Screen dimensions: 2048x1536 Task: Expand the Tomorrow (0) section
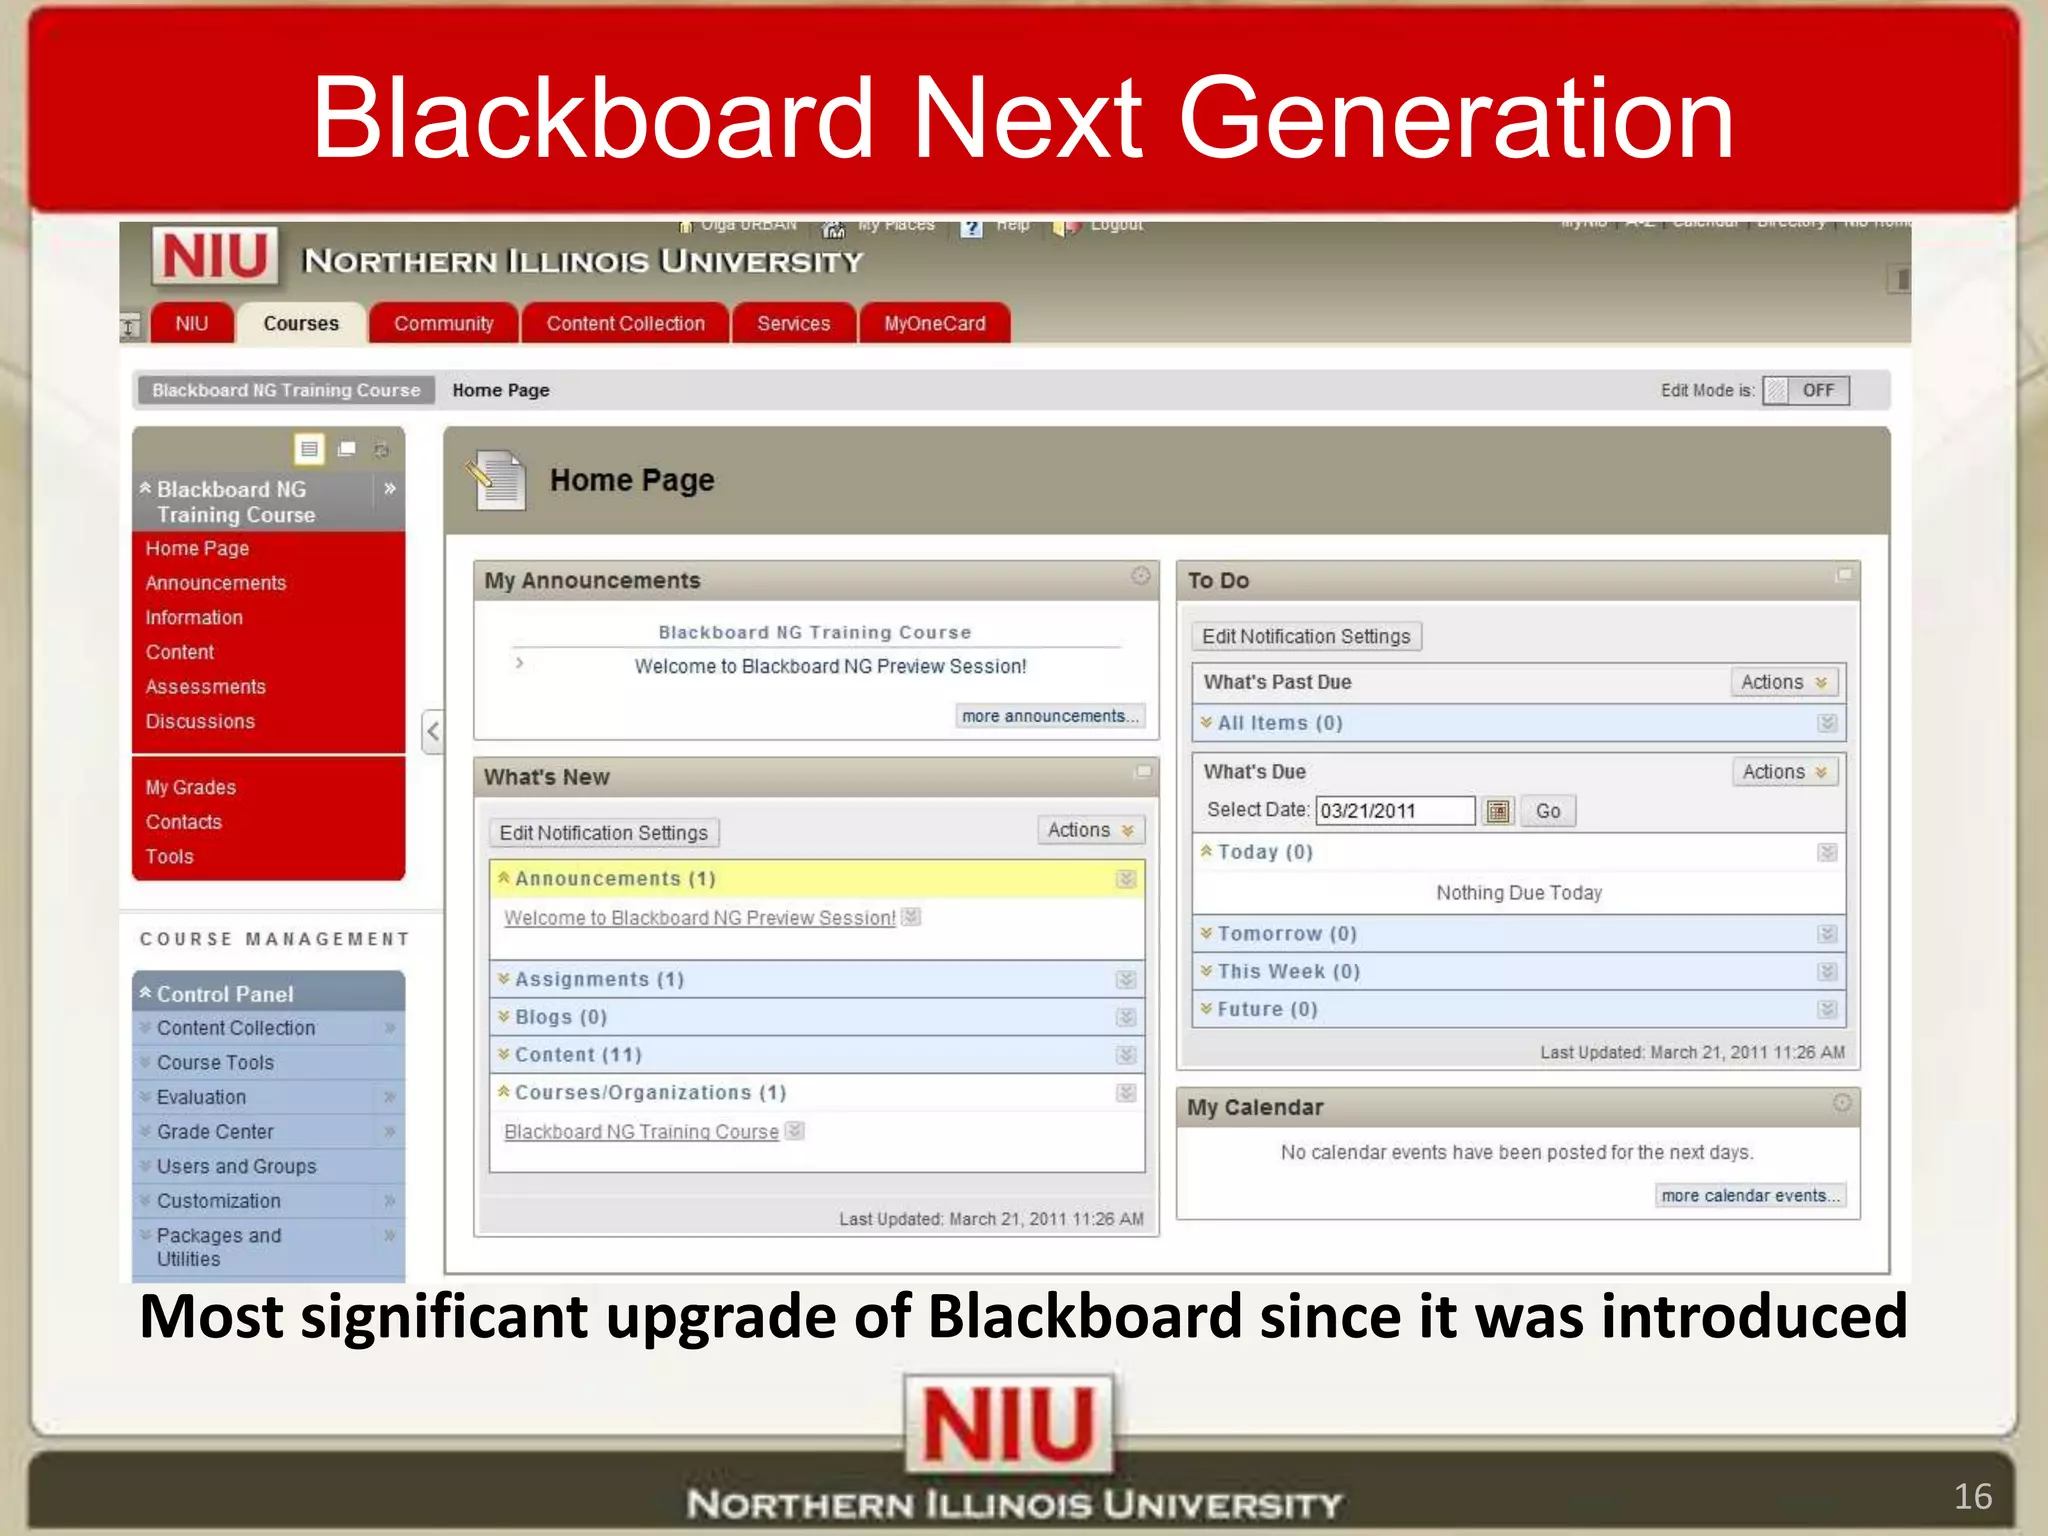pyautogui.click(x=1207, y=933)
